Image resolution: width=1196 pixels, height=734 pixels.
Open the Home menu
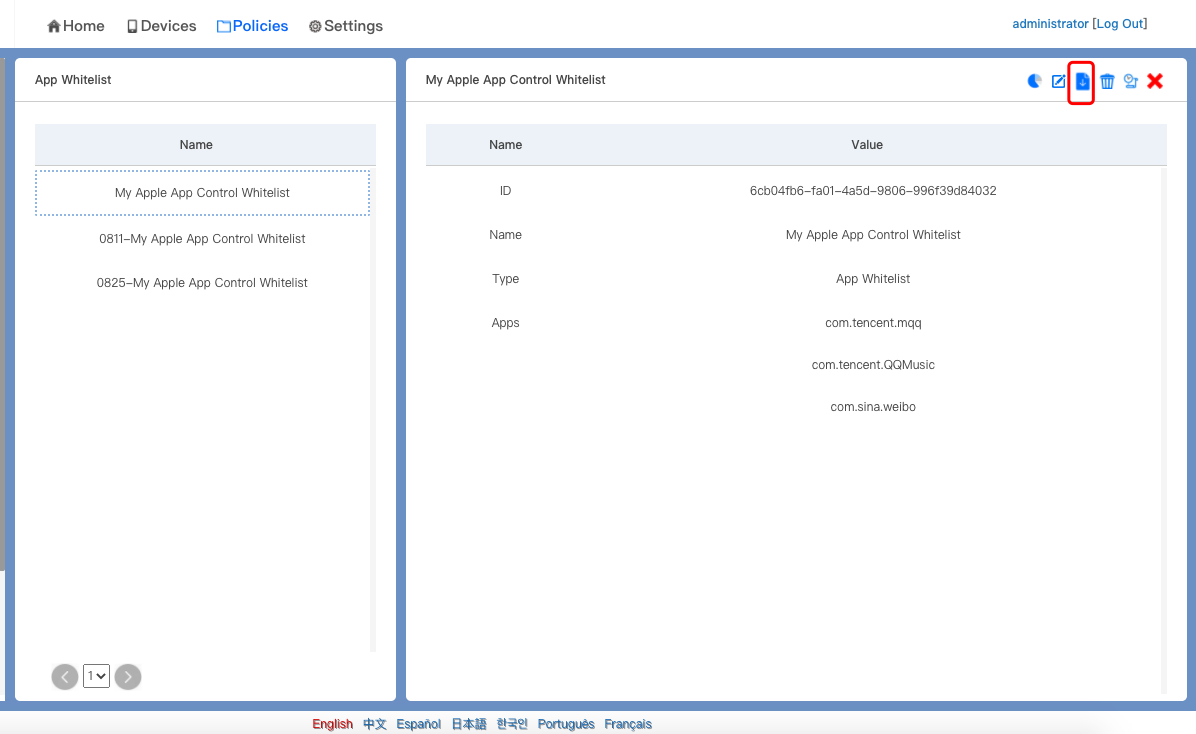click(76, 26)
